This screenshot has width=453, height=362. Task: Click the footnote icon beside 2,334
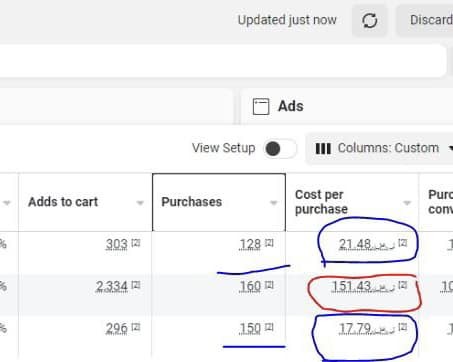pos(136,285)
